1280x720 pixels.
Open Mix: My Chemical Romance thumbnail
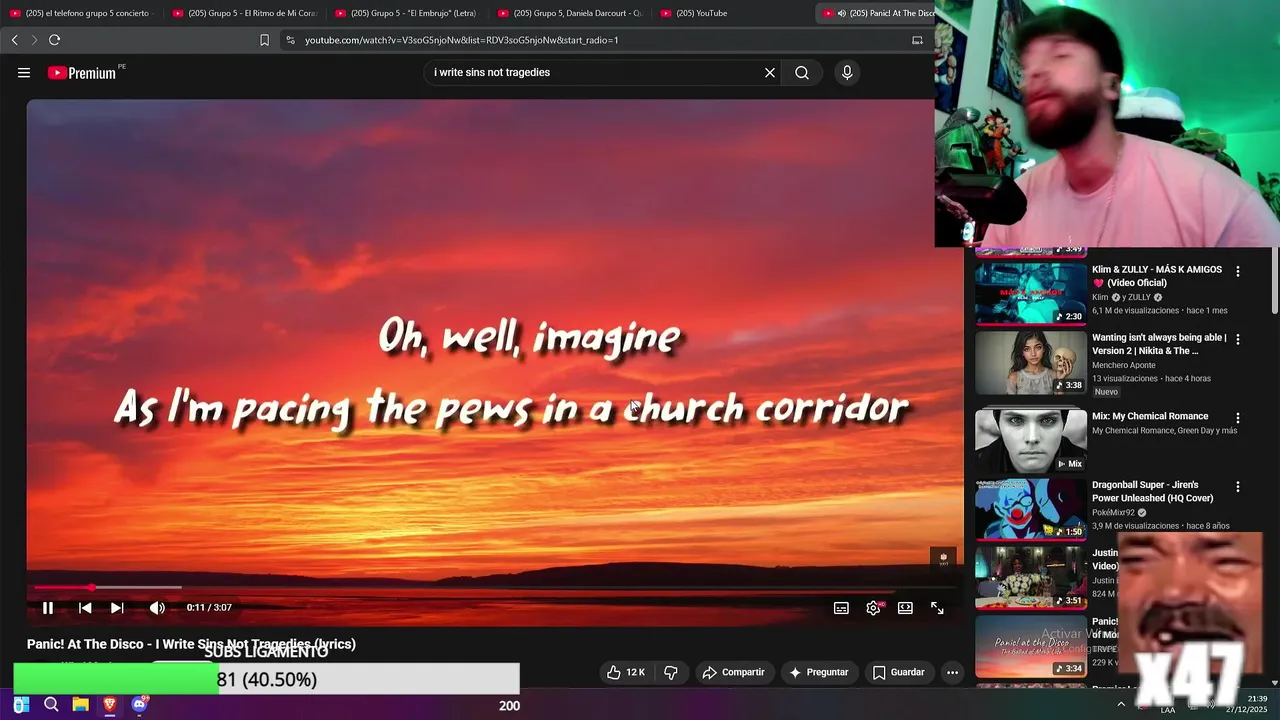click(x=1031, y=440)
